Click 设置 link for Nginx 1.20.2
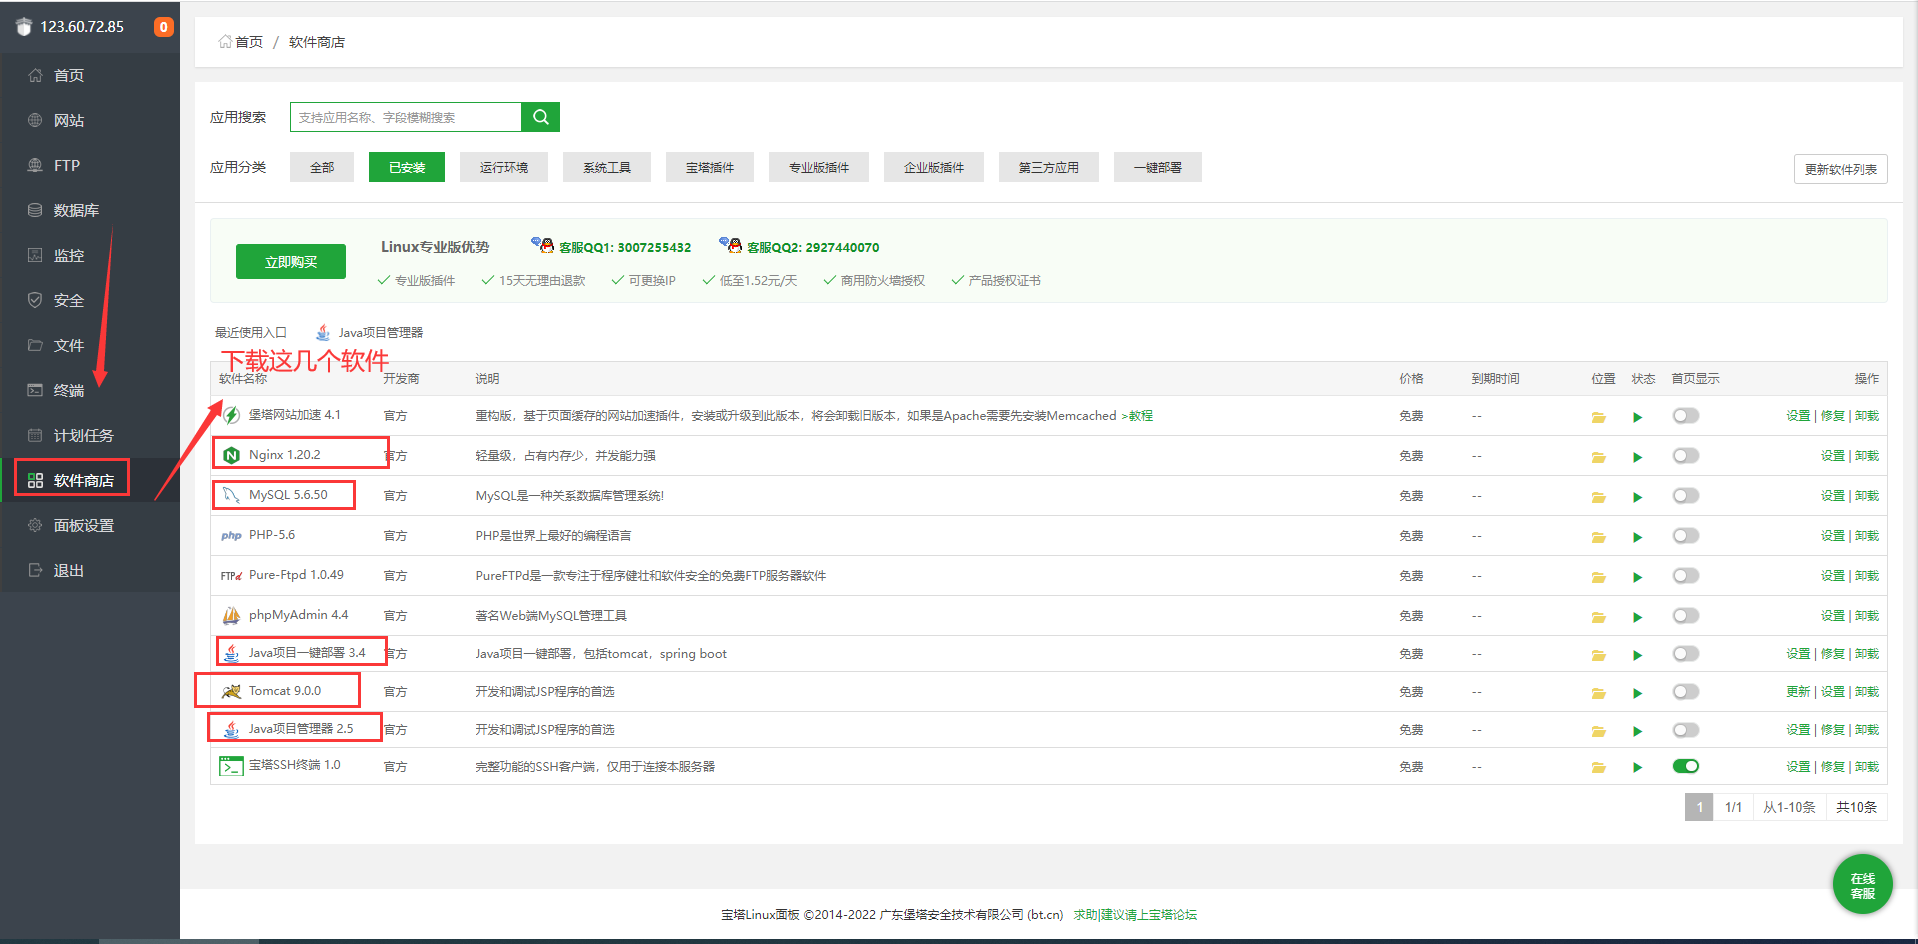 pyautogui.click(x=1832, y=456)
